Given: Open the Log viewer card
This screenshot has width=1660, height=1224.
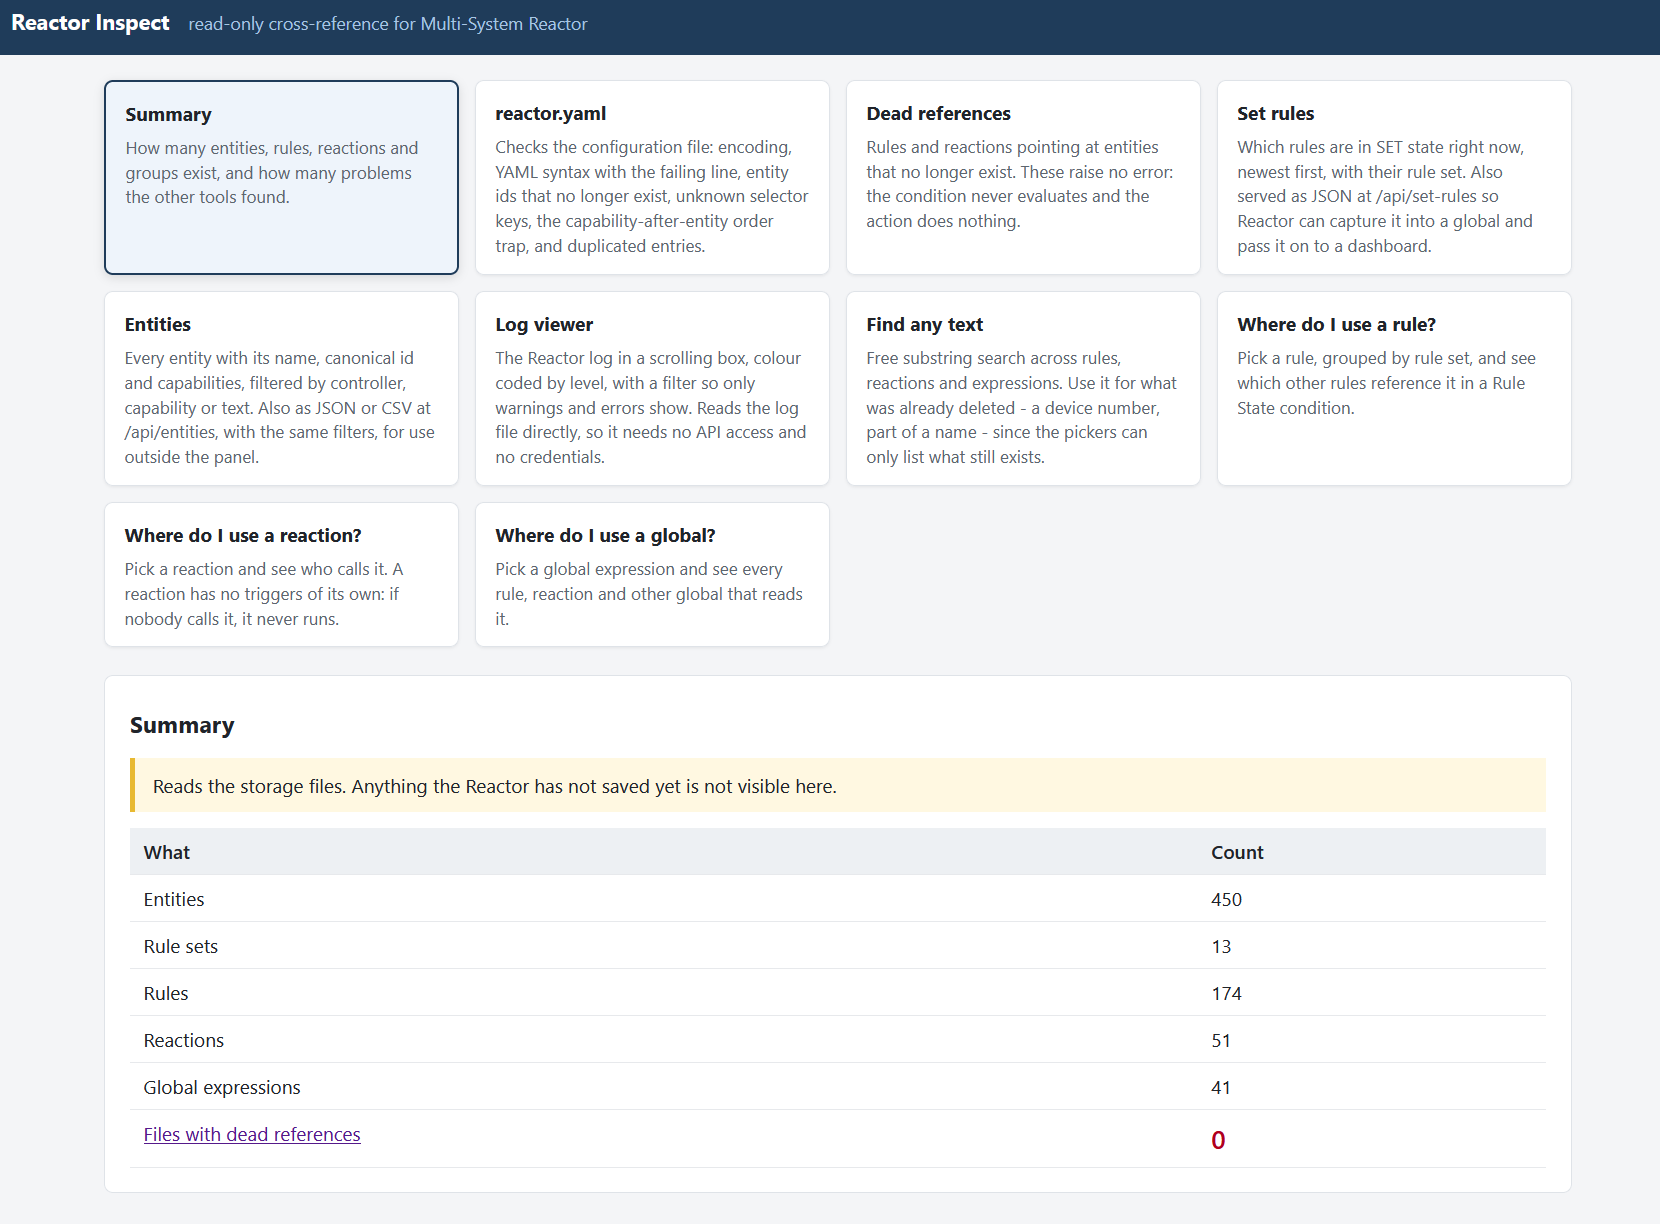Looking at the screenshot, I should [x=652, y=388].
